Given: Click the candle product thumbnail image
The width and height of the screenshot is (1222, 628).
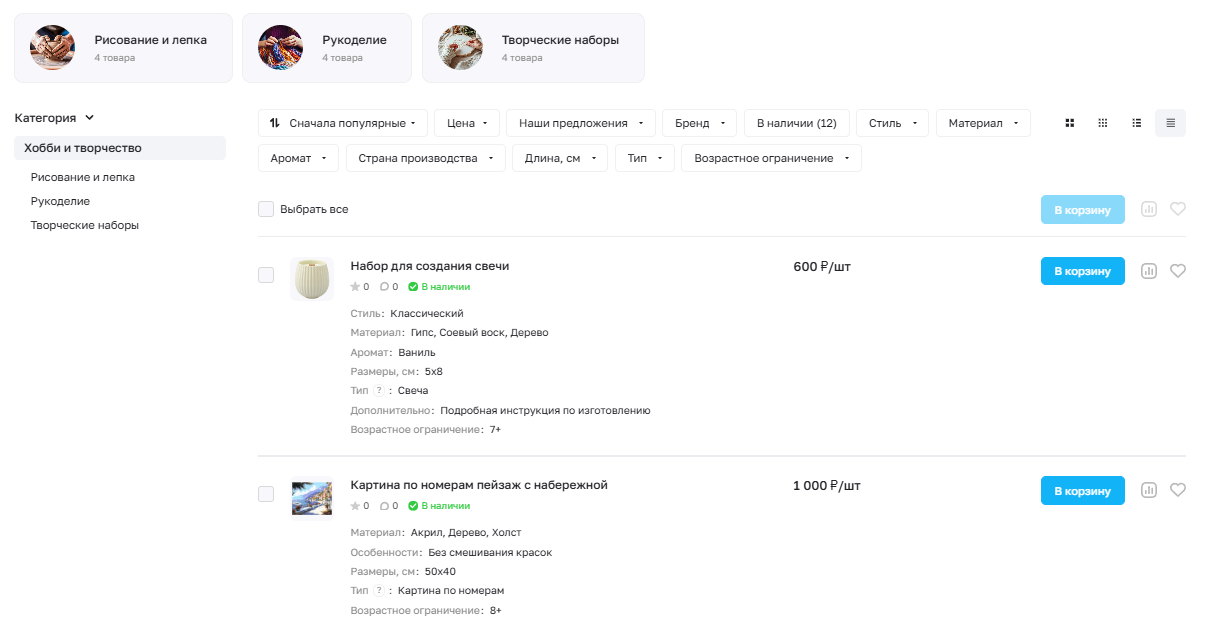Looking at the screenshot, I should click(x=312, y=279).
